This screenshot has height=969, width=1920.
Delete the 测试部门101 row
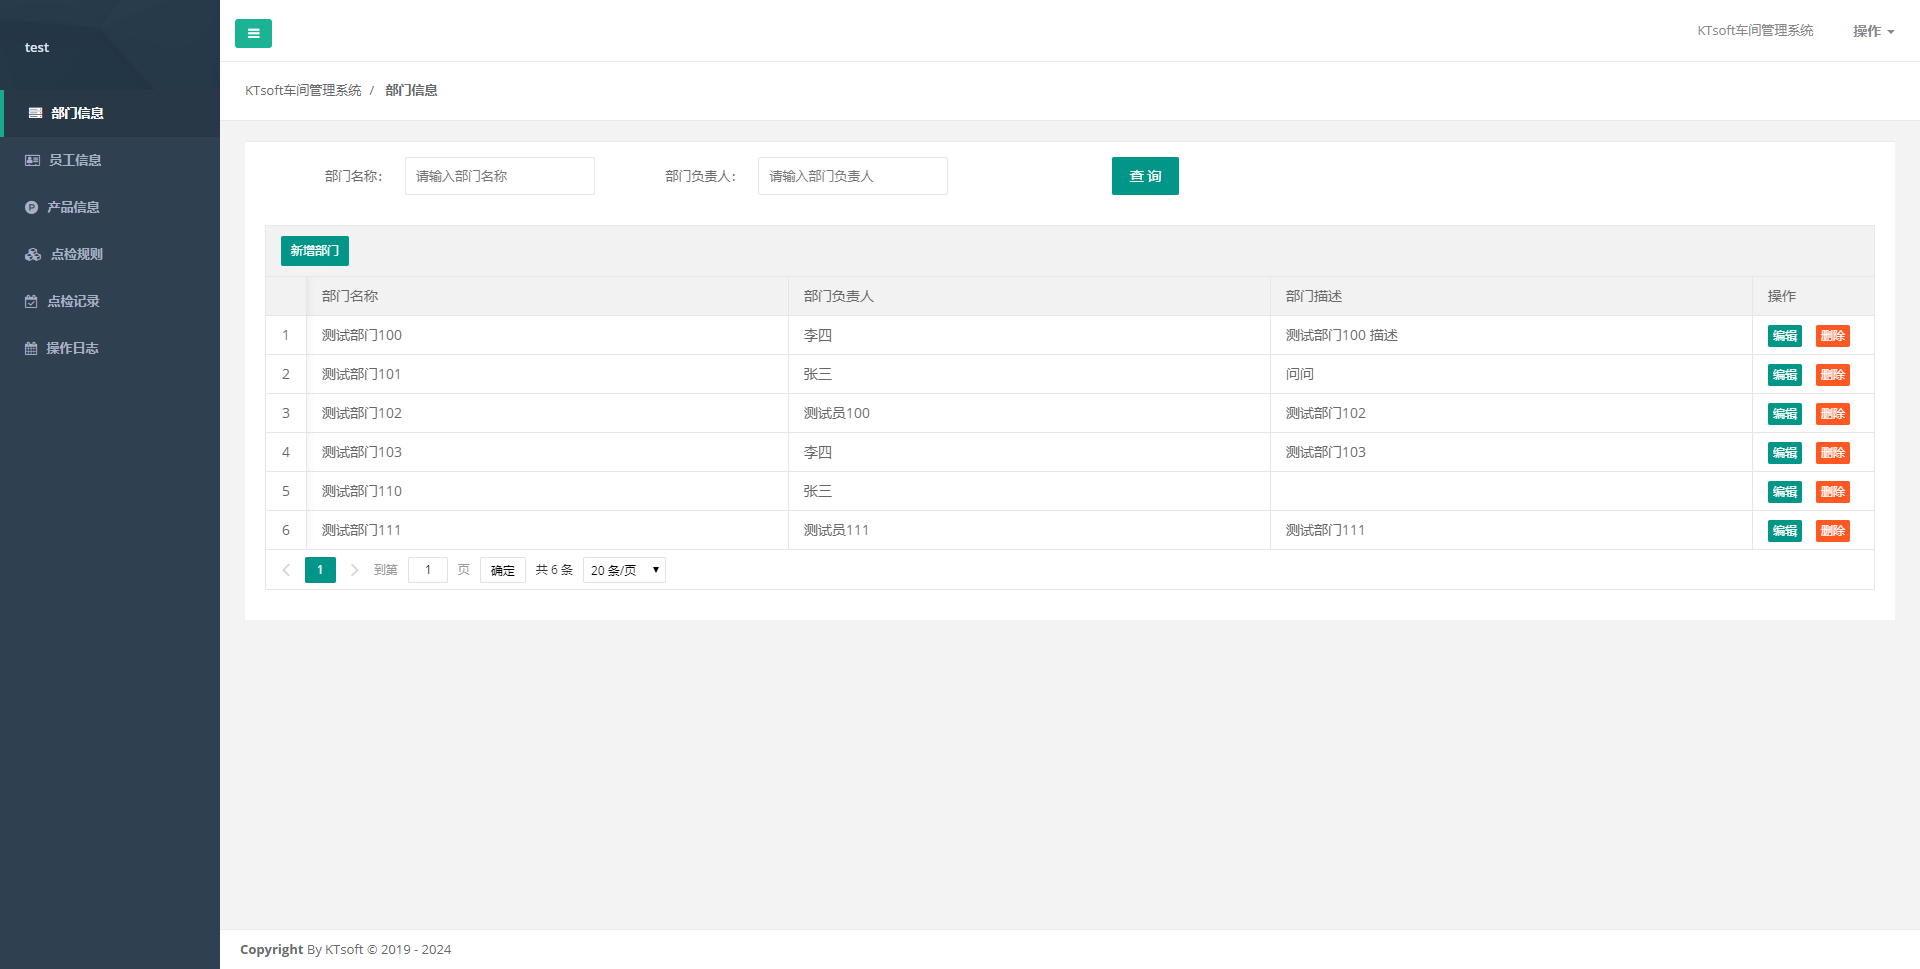tap(1833, 375)
